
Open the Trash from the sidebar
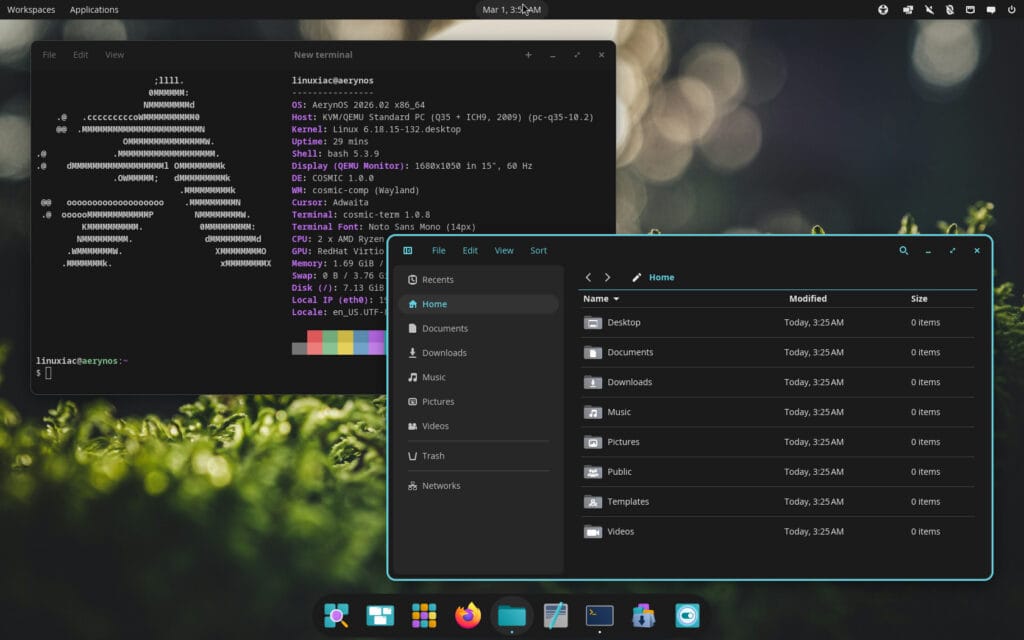pyautogui.click(x=434, y=455)
